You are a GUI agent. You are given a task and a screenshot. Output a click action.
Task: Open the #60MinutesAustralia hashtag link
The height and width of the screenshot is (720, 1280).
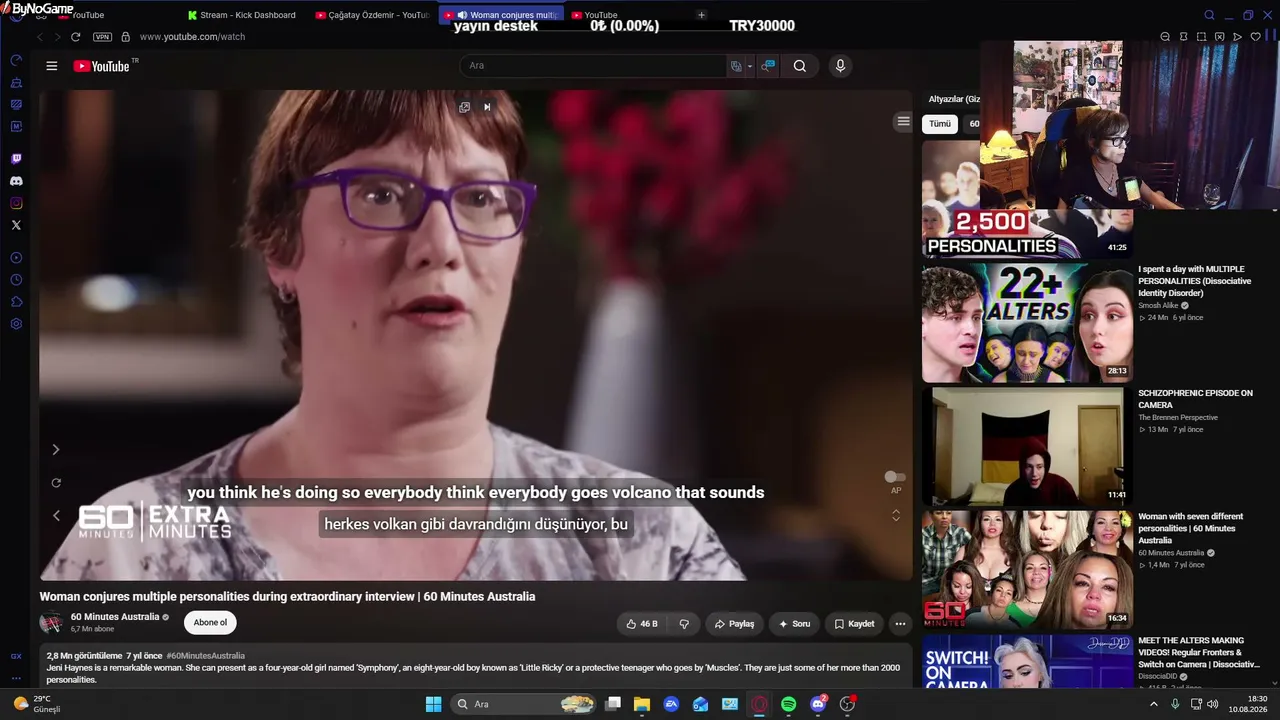coord(206,656)
